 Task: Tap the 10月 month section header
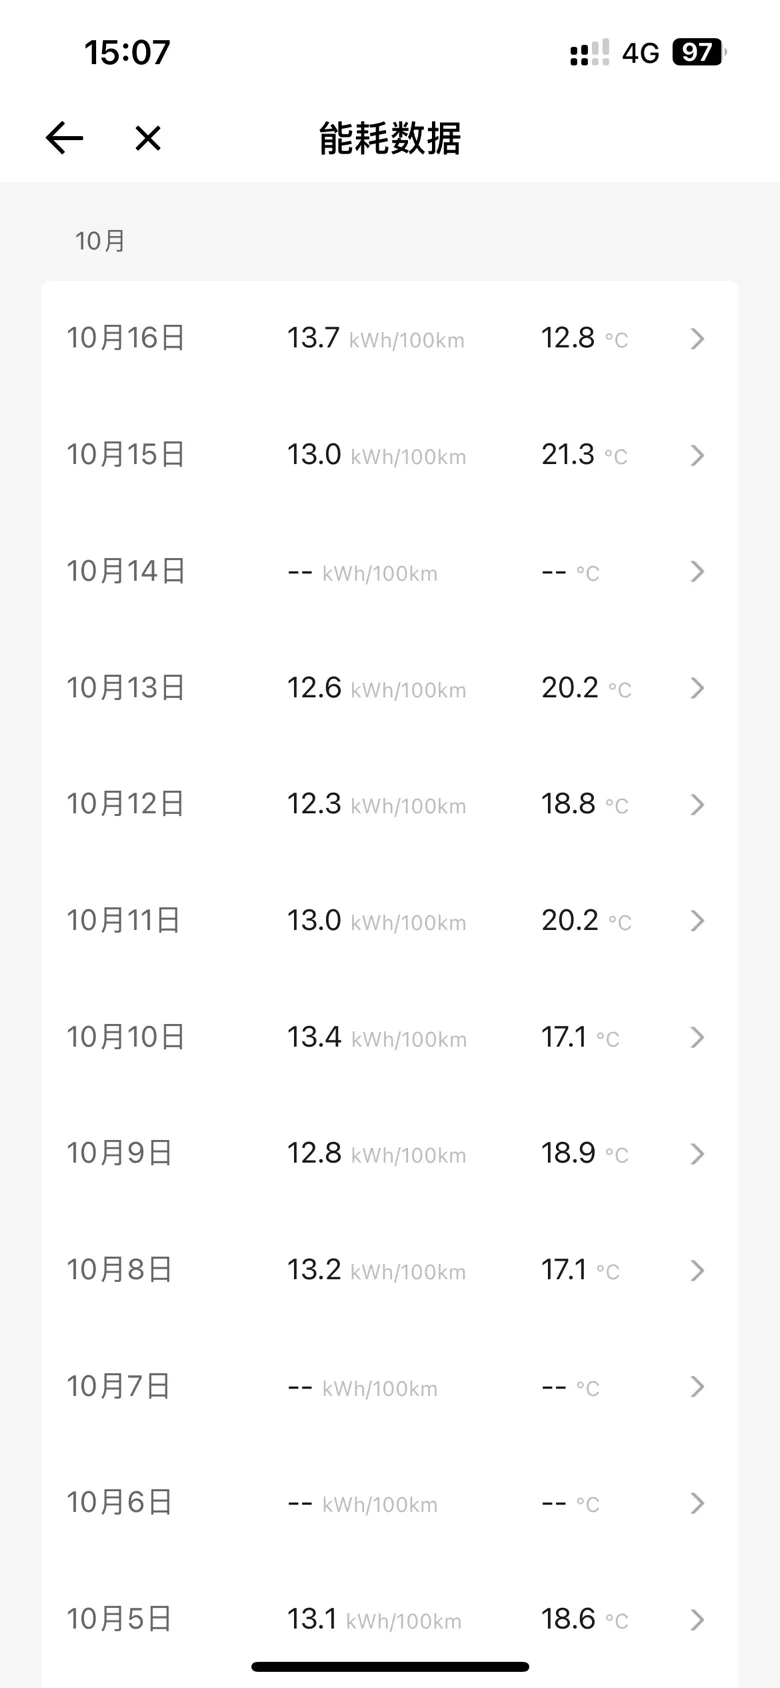coord(100,241)
